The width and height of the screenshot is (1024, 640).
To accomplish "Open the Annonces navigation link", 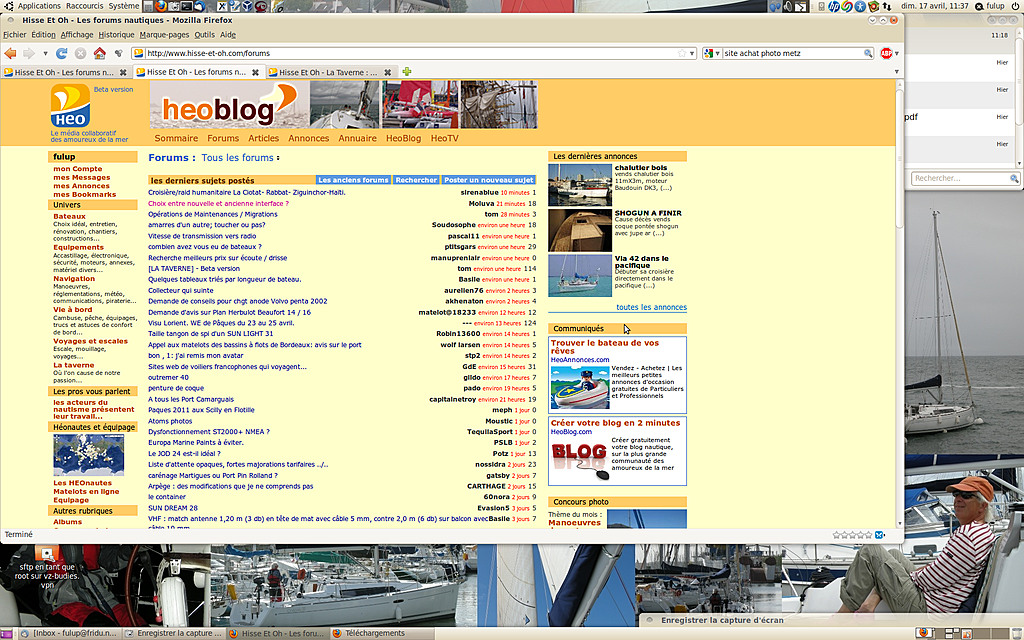I will tap(309, 138).
